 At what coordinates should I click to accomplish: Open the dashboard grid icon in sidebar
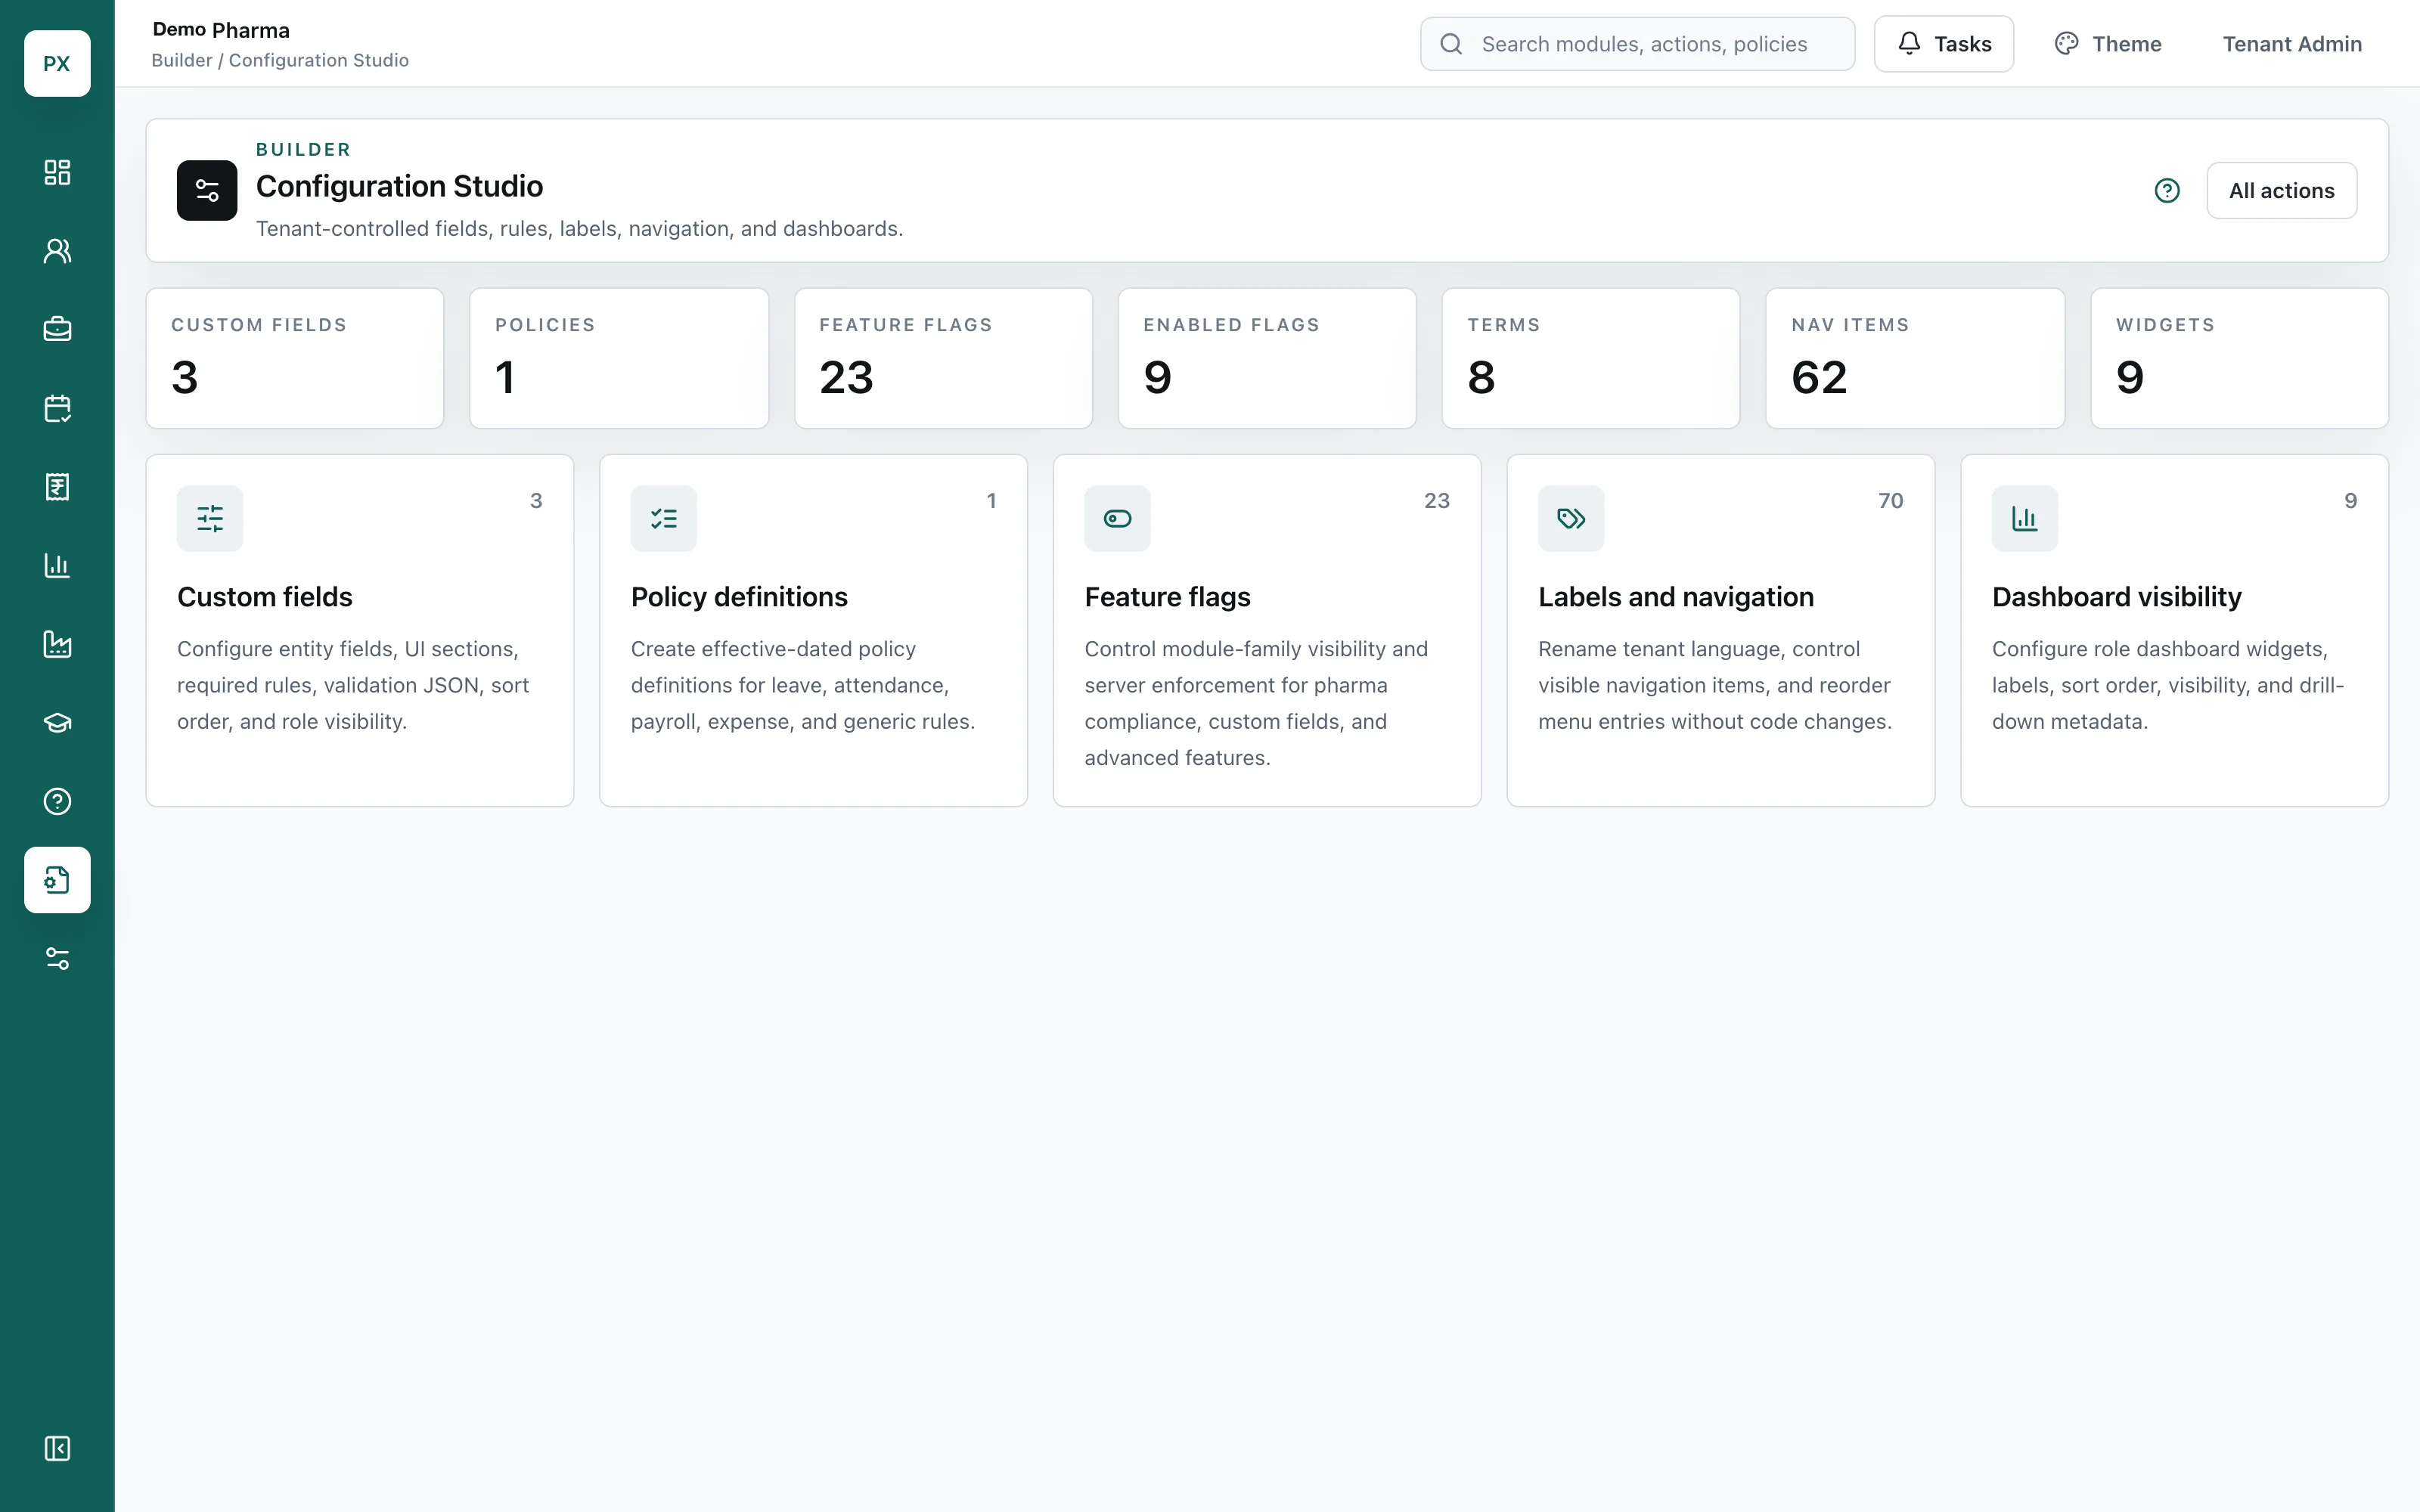(x=57, y=172)
